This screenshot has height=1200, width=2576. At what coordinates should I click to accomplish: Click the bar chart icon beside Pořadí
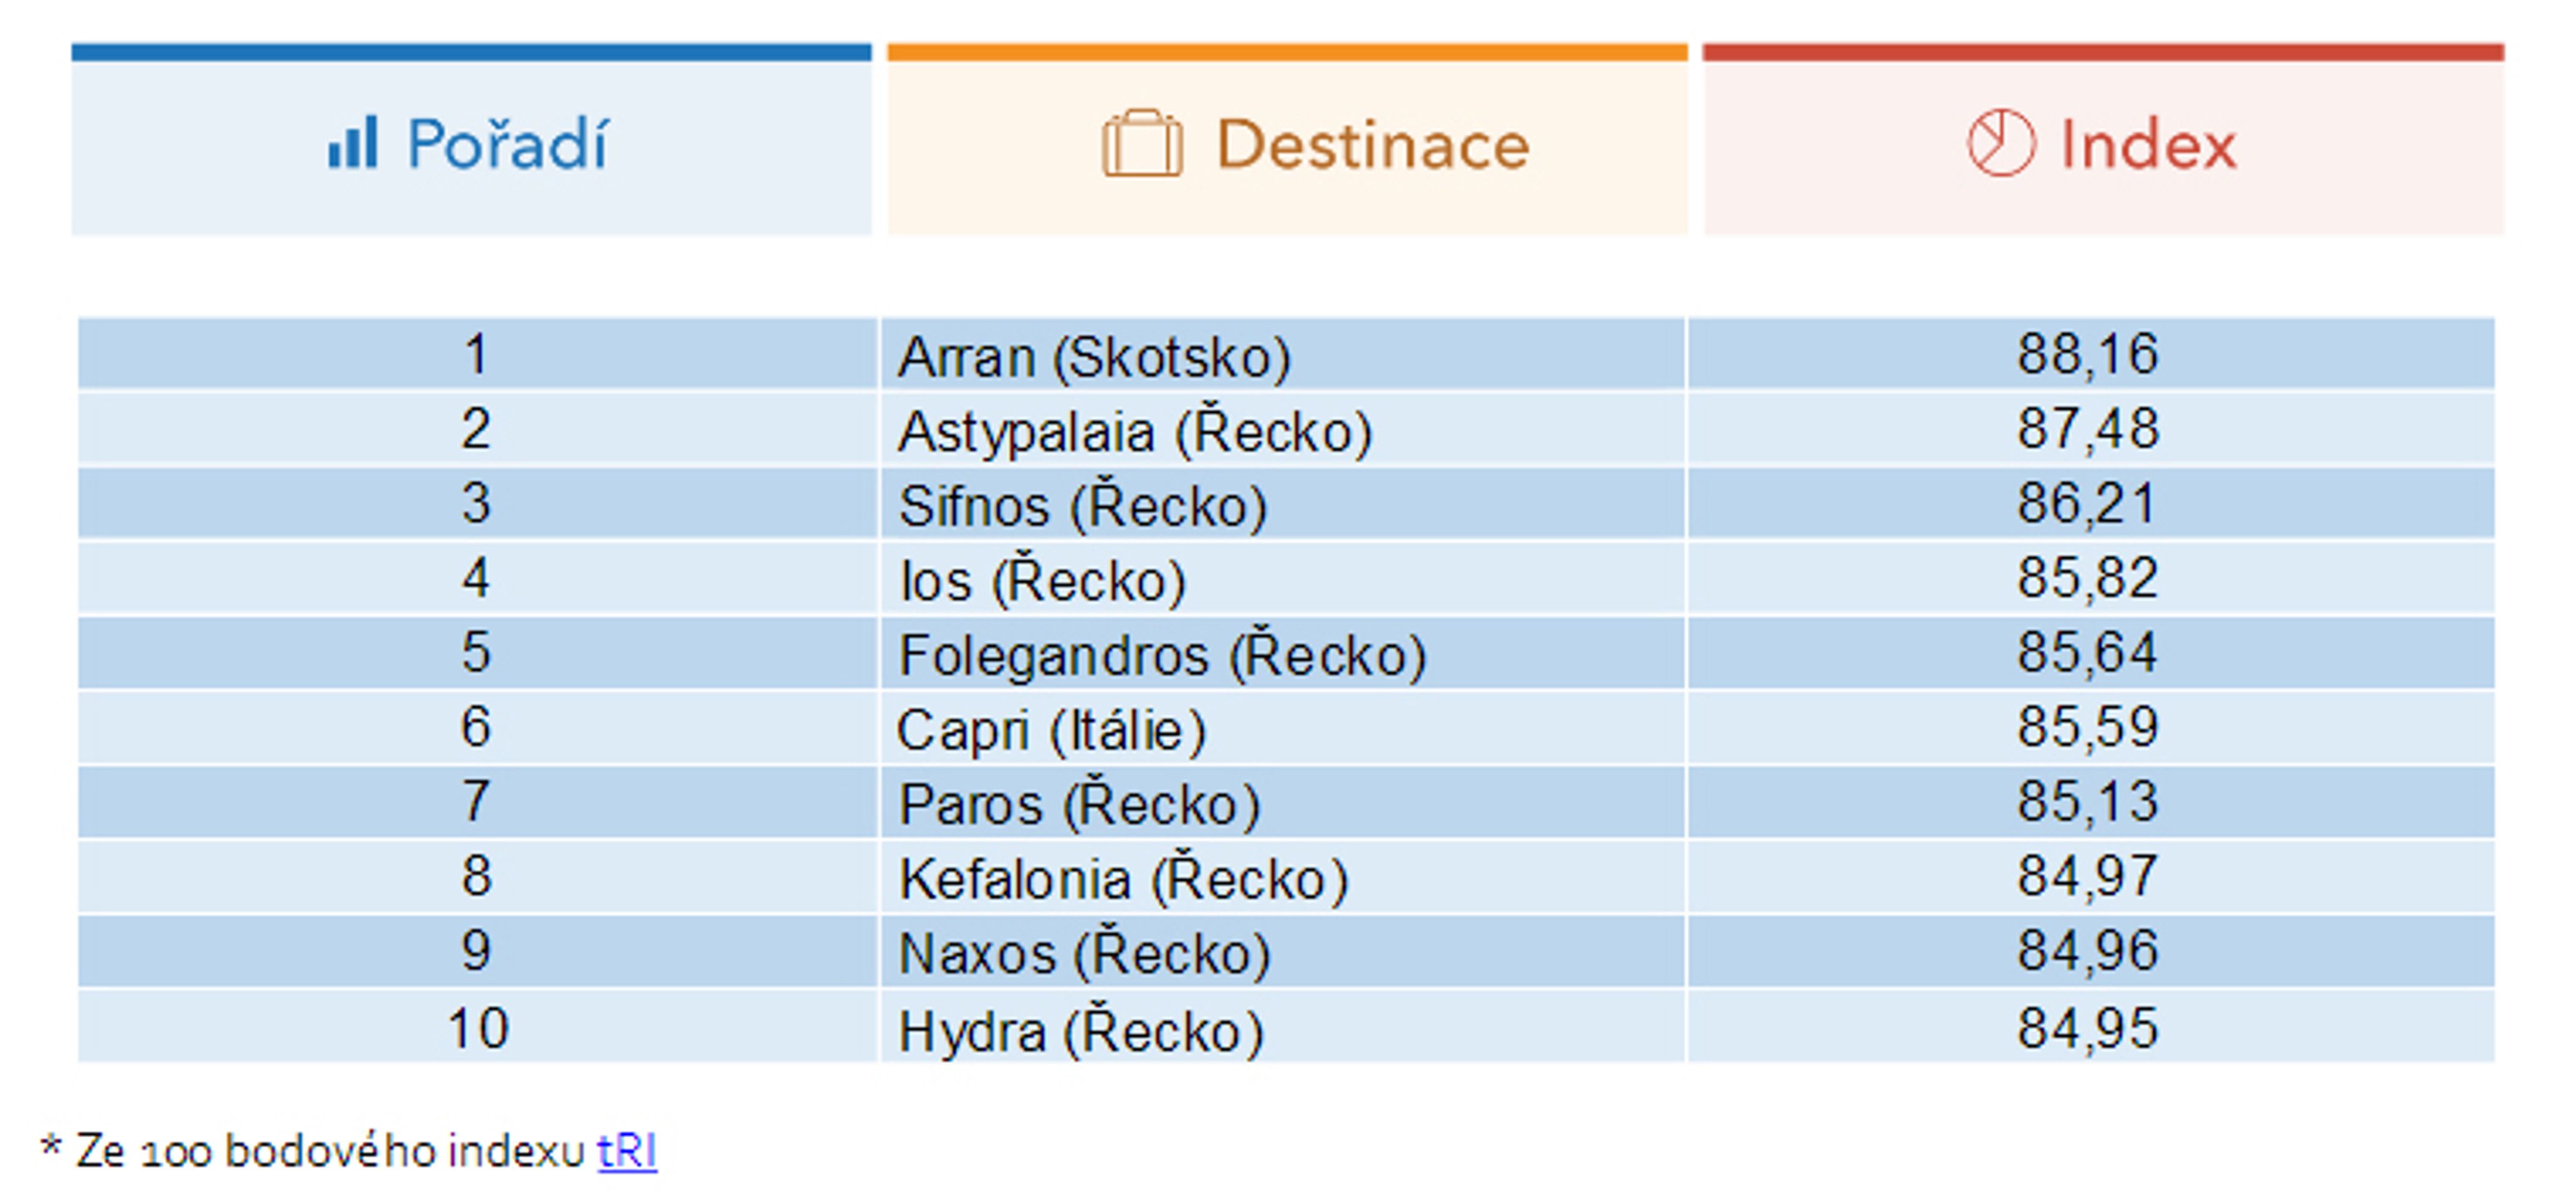pos(353,142)
